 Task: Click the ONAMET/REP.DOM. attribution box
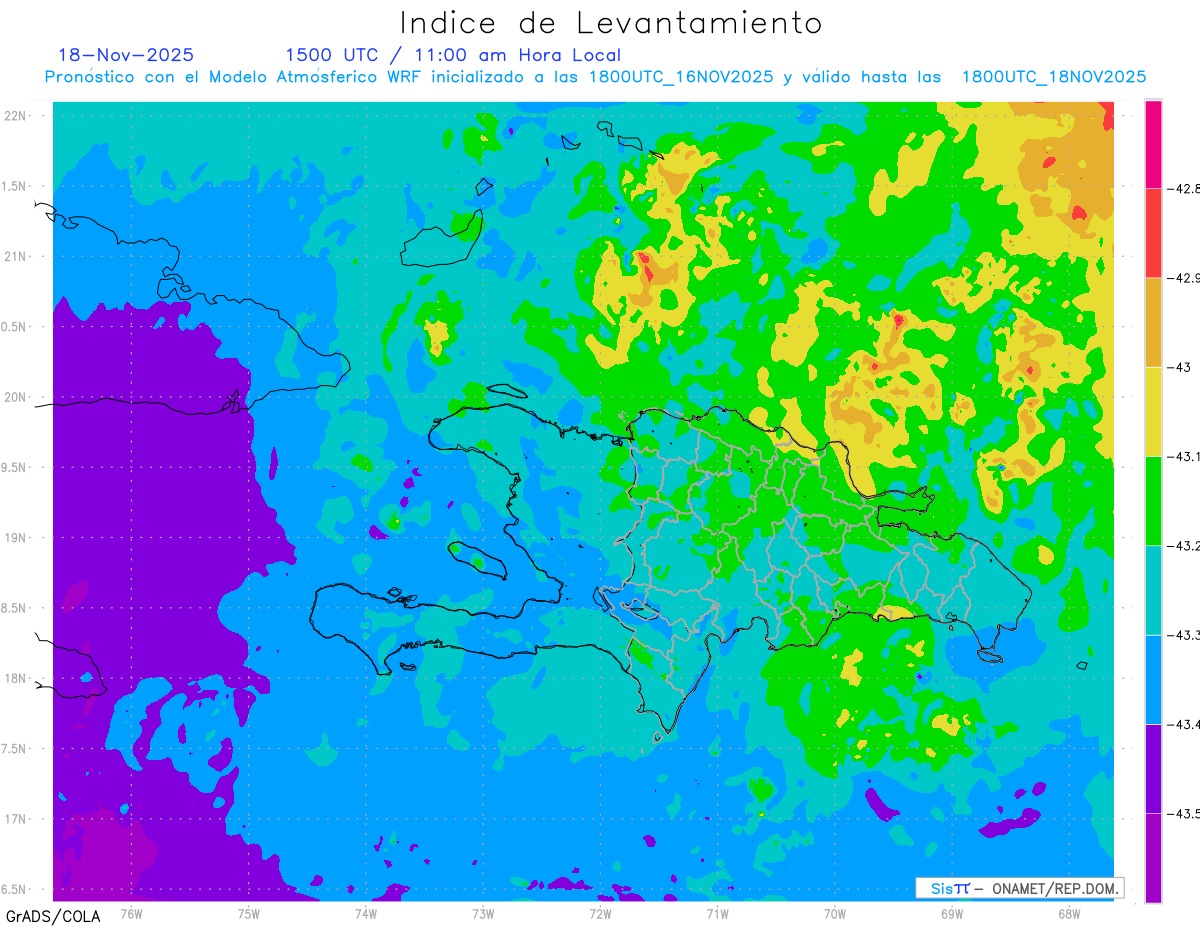click(1019, 888)
